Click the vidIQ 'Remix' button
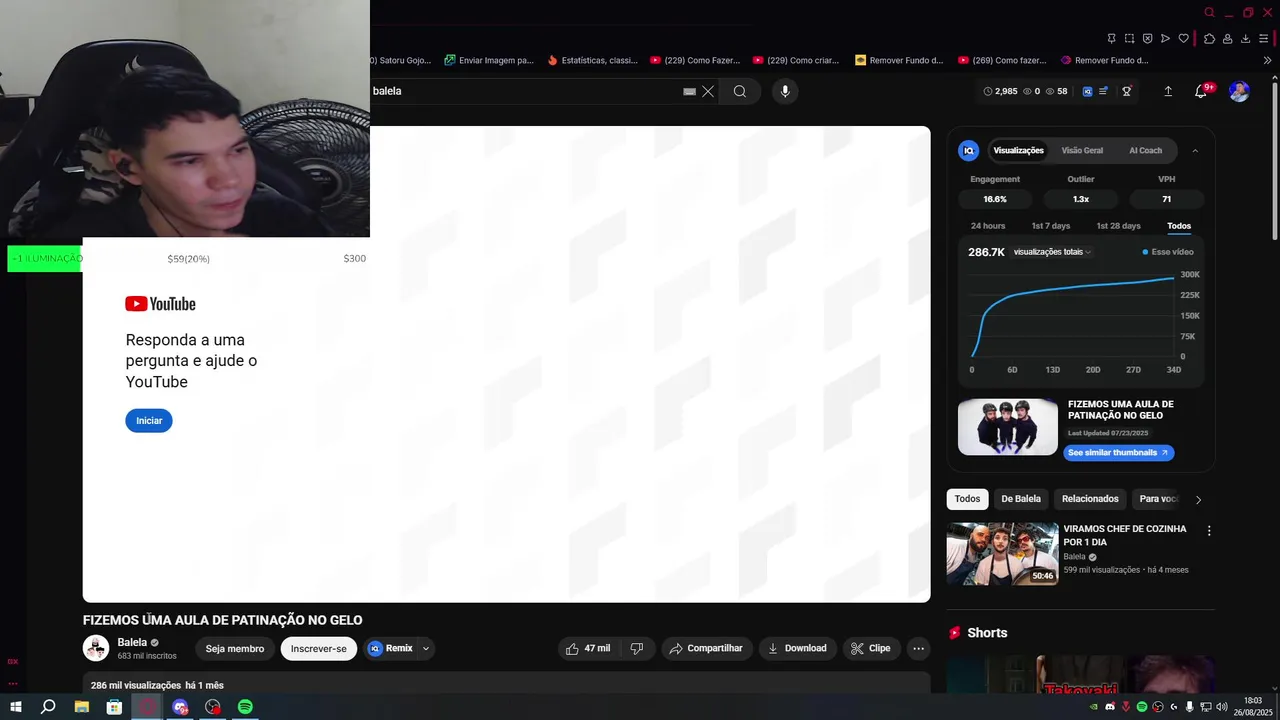 (391, 649)
